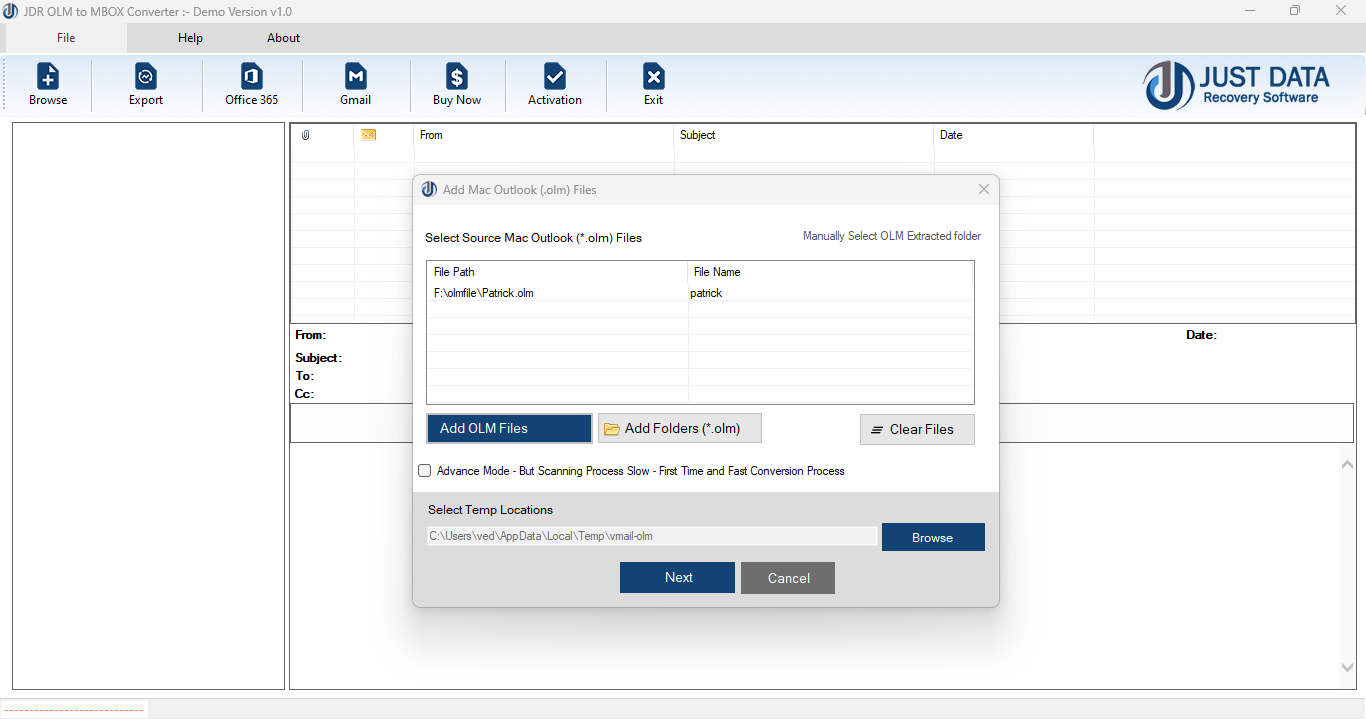Click the From column header in the mail list

click(x=544, y=135)
